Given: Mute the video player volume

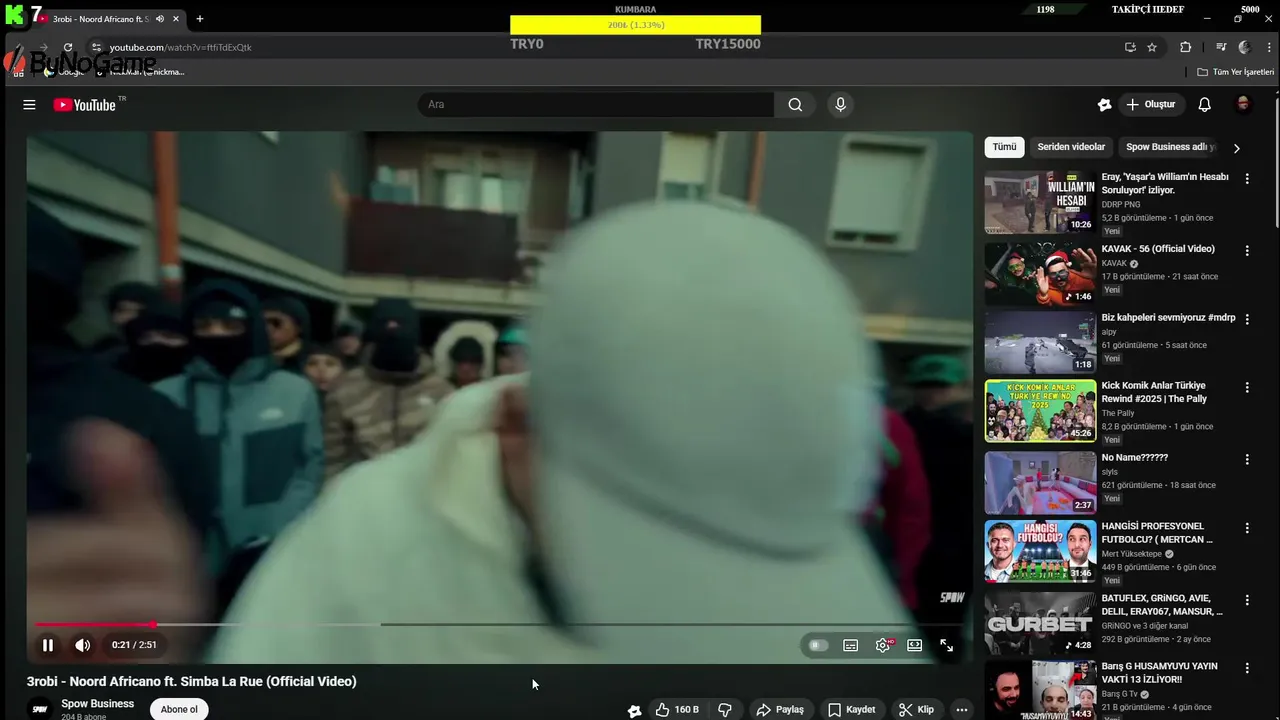Looking at the screenshot, I should tap(83, 645).
